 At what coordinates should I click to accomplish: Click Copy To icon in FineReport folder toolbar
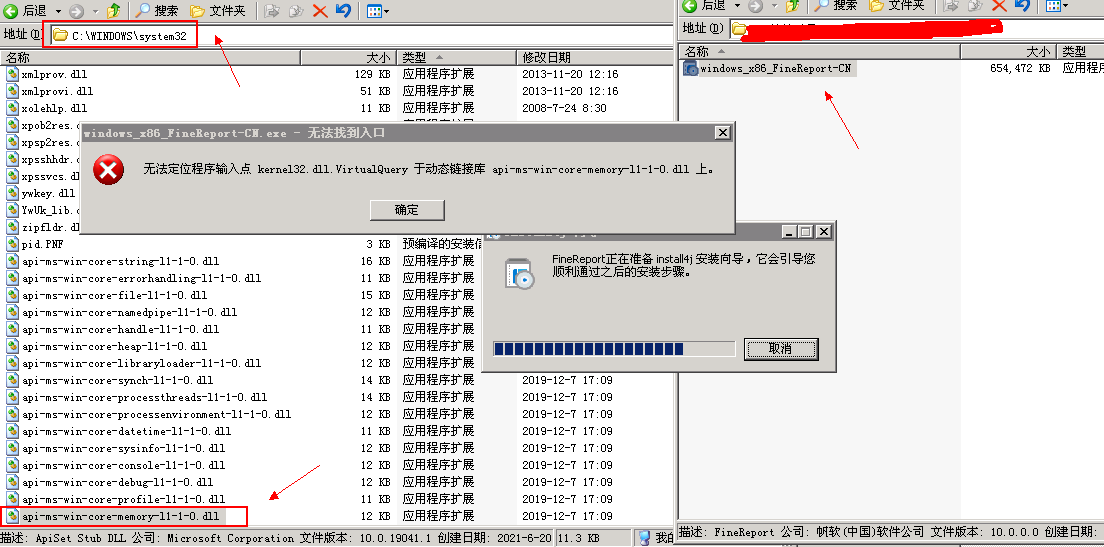(x=975, y=6)
